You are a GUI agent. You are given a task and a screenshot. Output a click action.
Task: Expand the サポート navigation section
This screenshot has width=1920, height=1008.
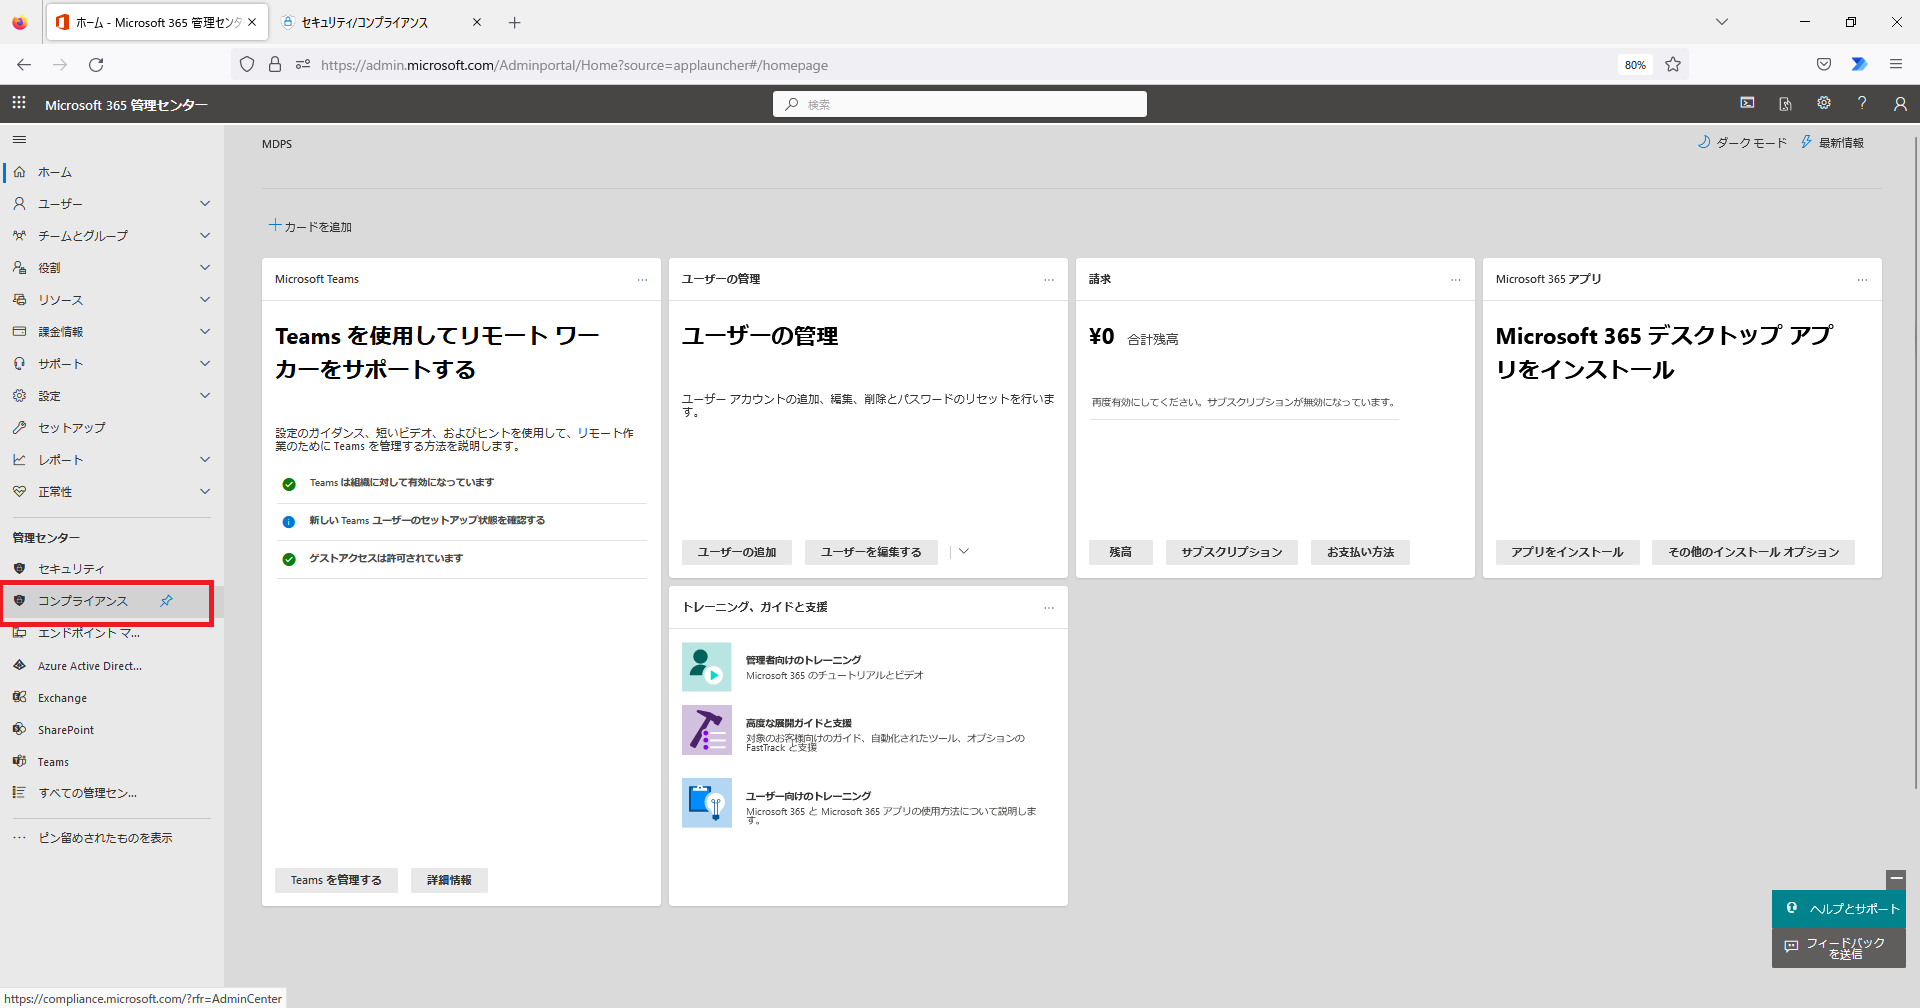pos(205,364)
